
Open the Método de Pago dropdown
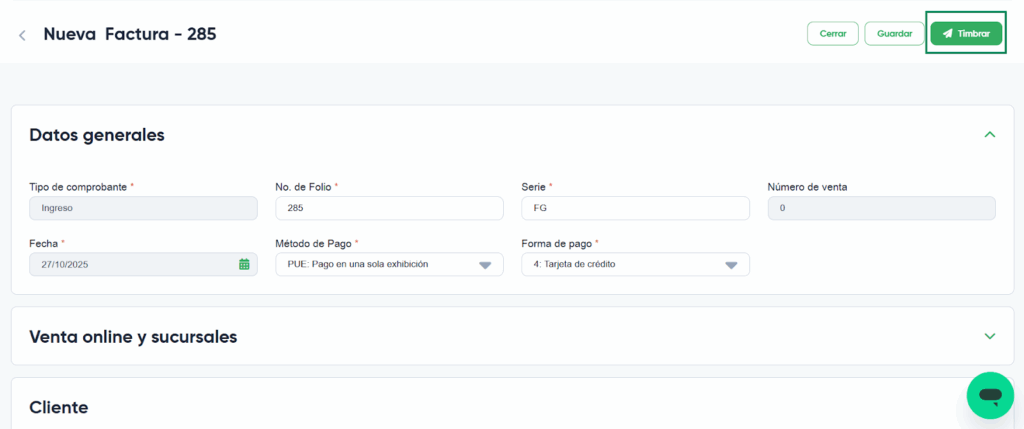pos(389,264)
